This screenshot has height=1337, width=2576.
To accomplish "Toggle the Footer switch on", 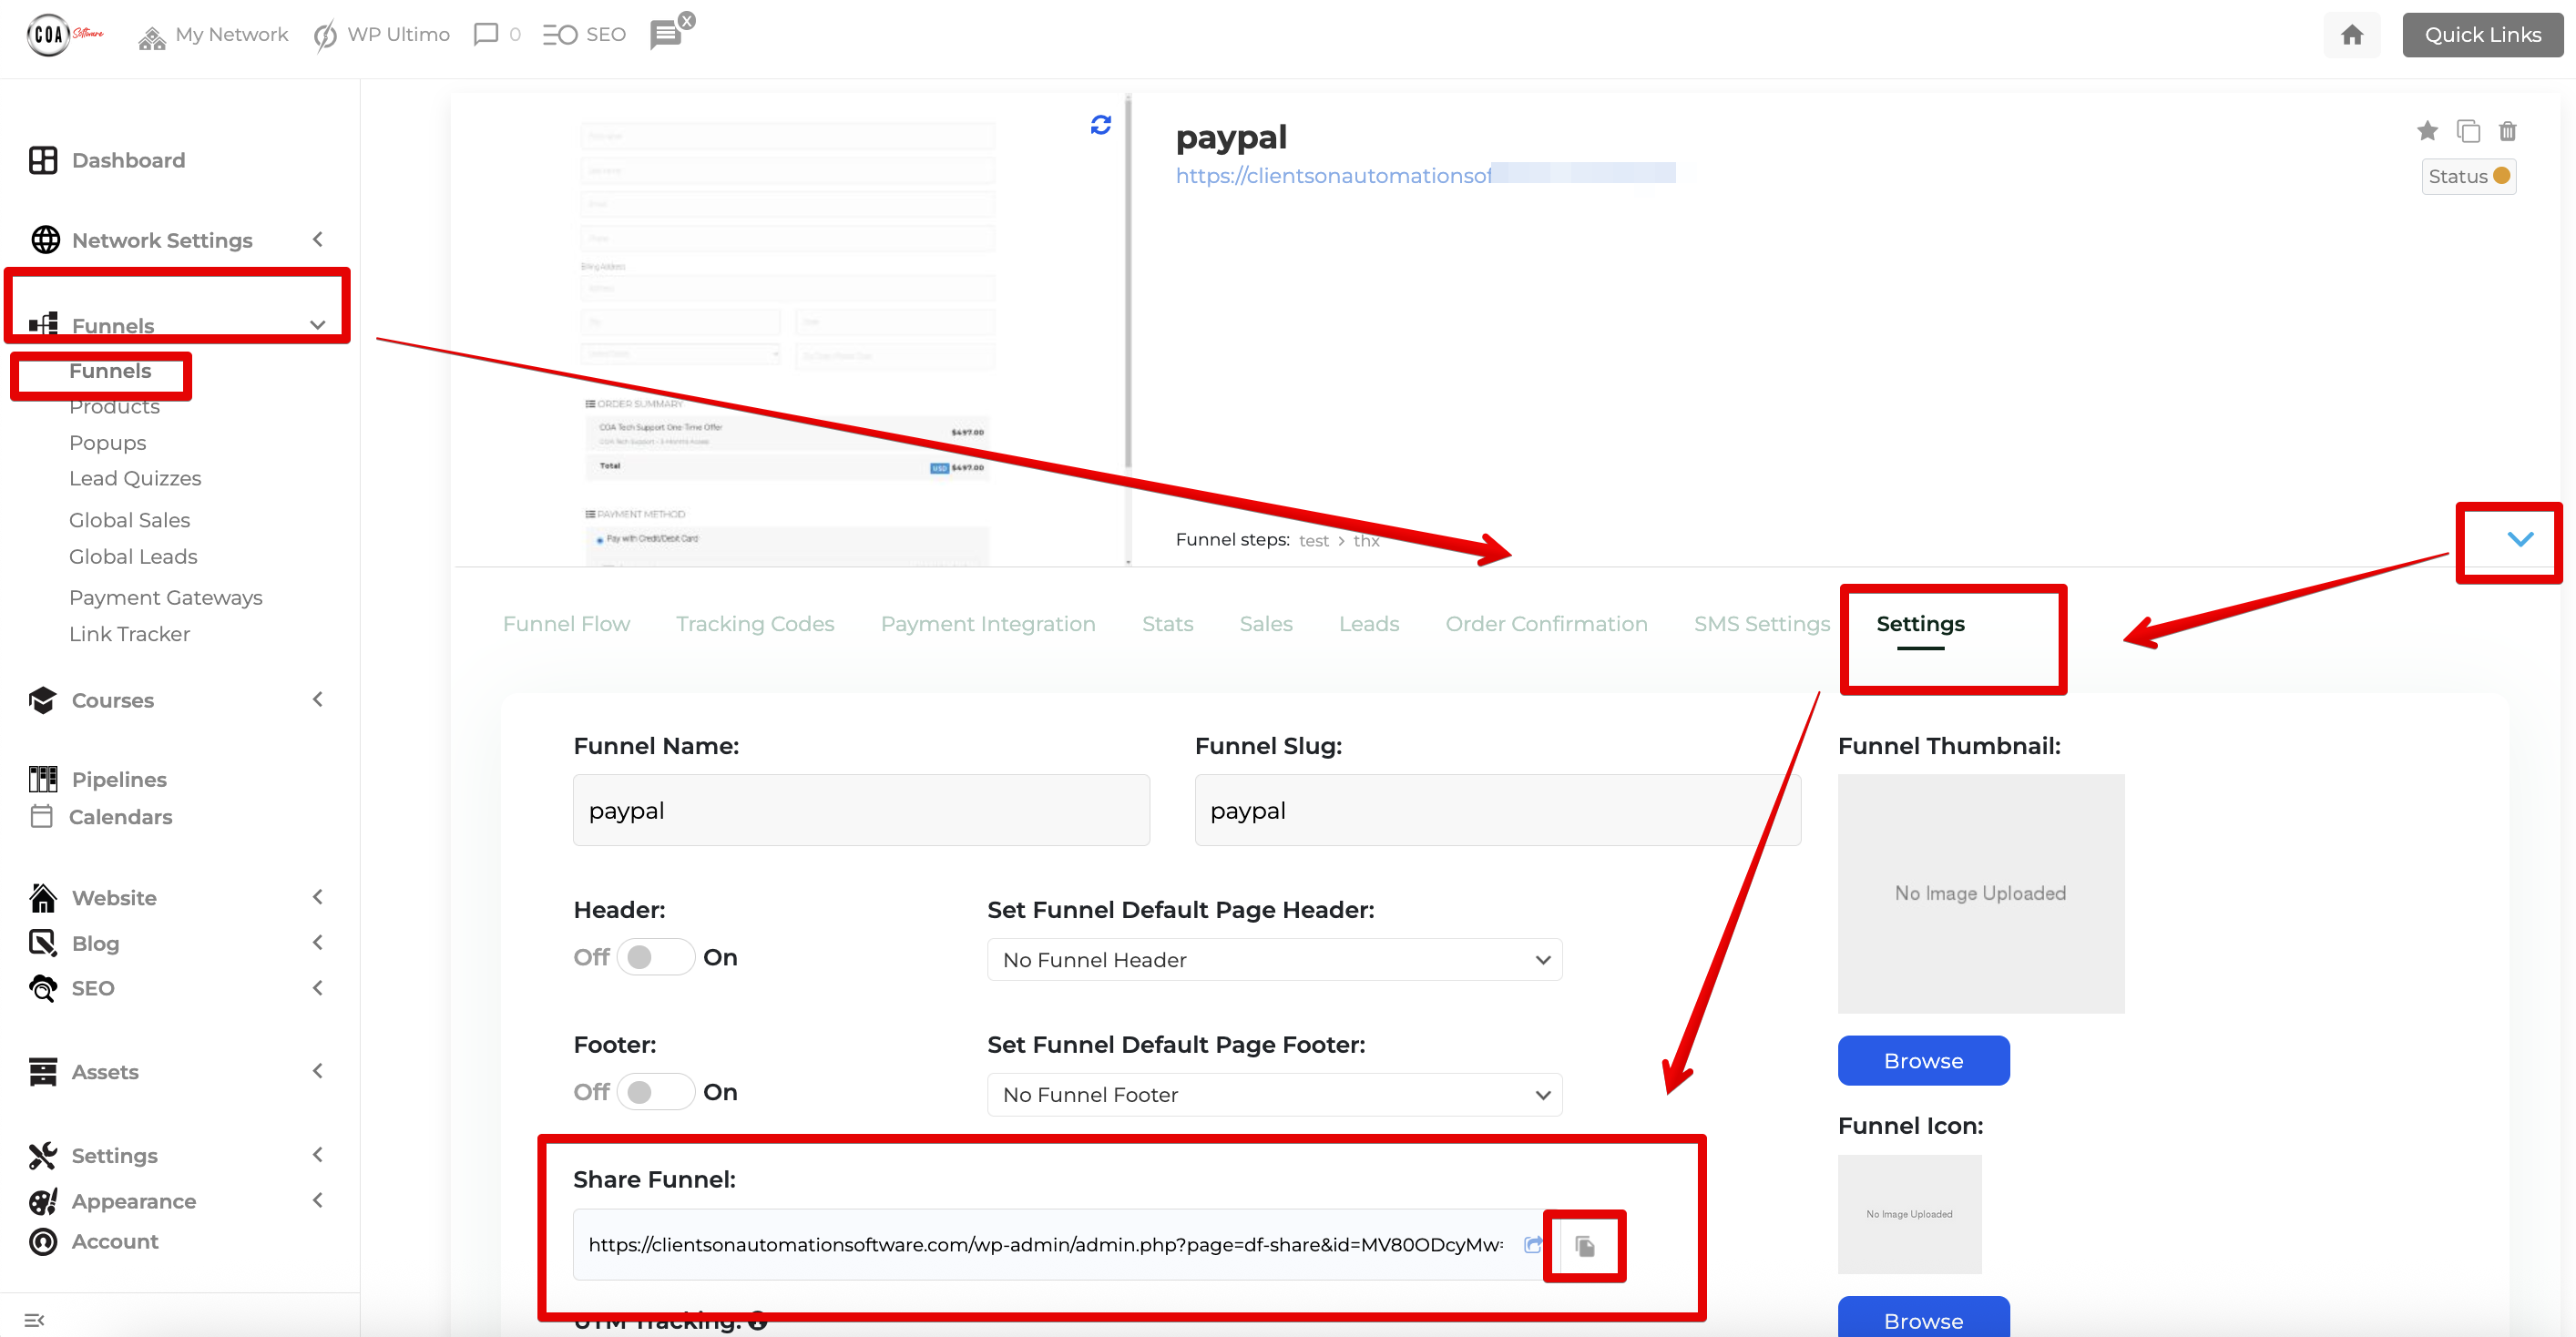I will click(x=656, y=1092).
